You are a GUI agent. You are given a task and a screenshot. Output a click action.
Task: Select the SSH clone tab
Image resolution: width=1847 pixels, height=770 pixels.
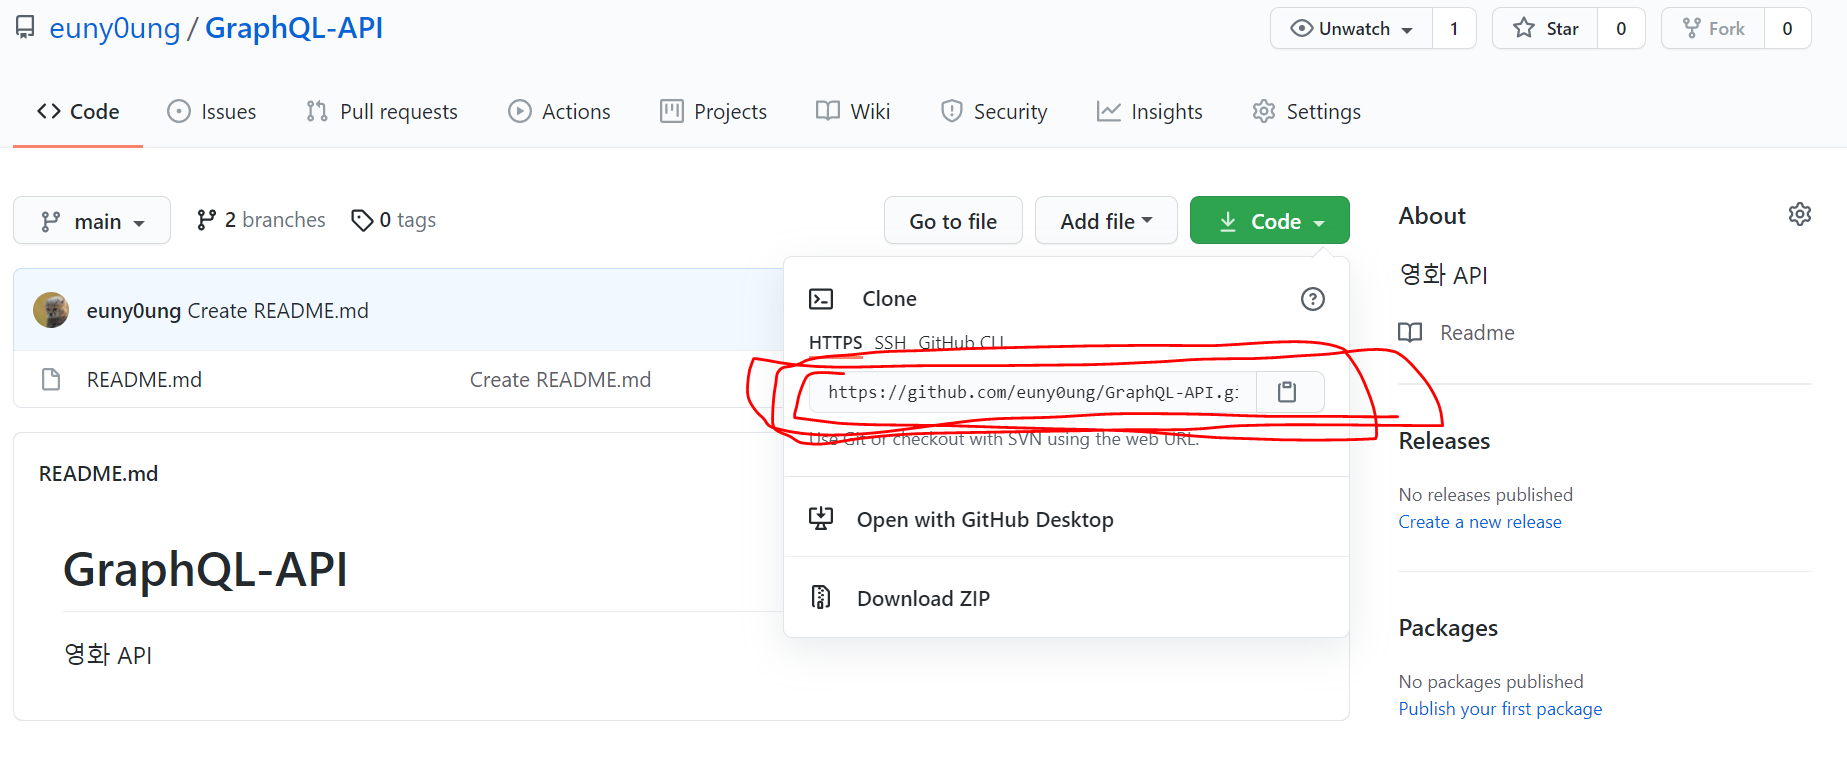tap(890, 343)
